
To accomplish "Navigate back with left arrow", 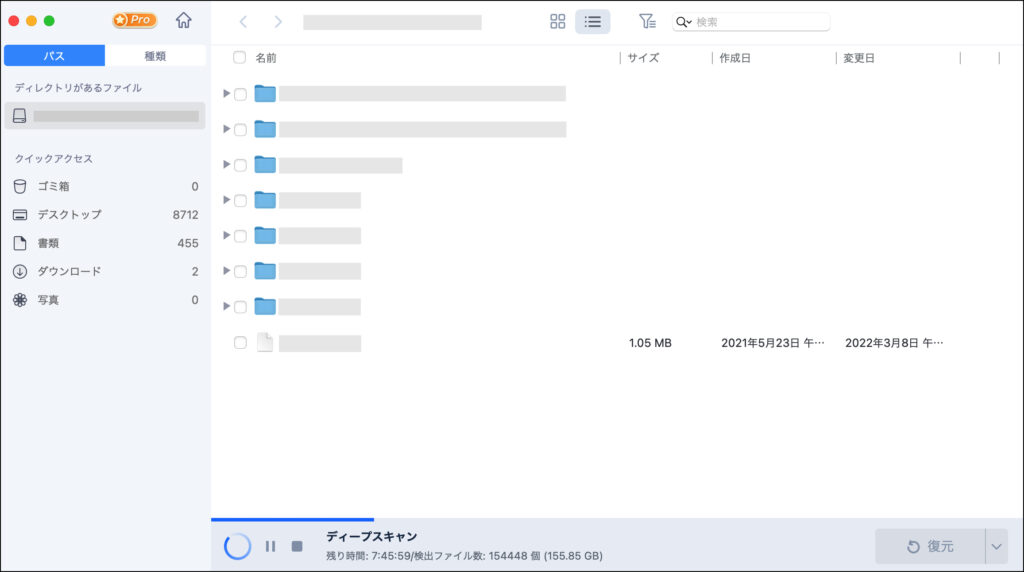I will coord(243,22).
